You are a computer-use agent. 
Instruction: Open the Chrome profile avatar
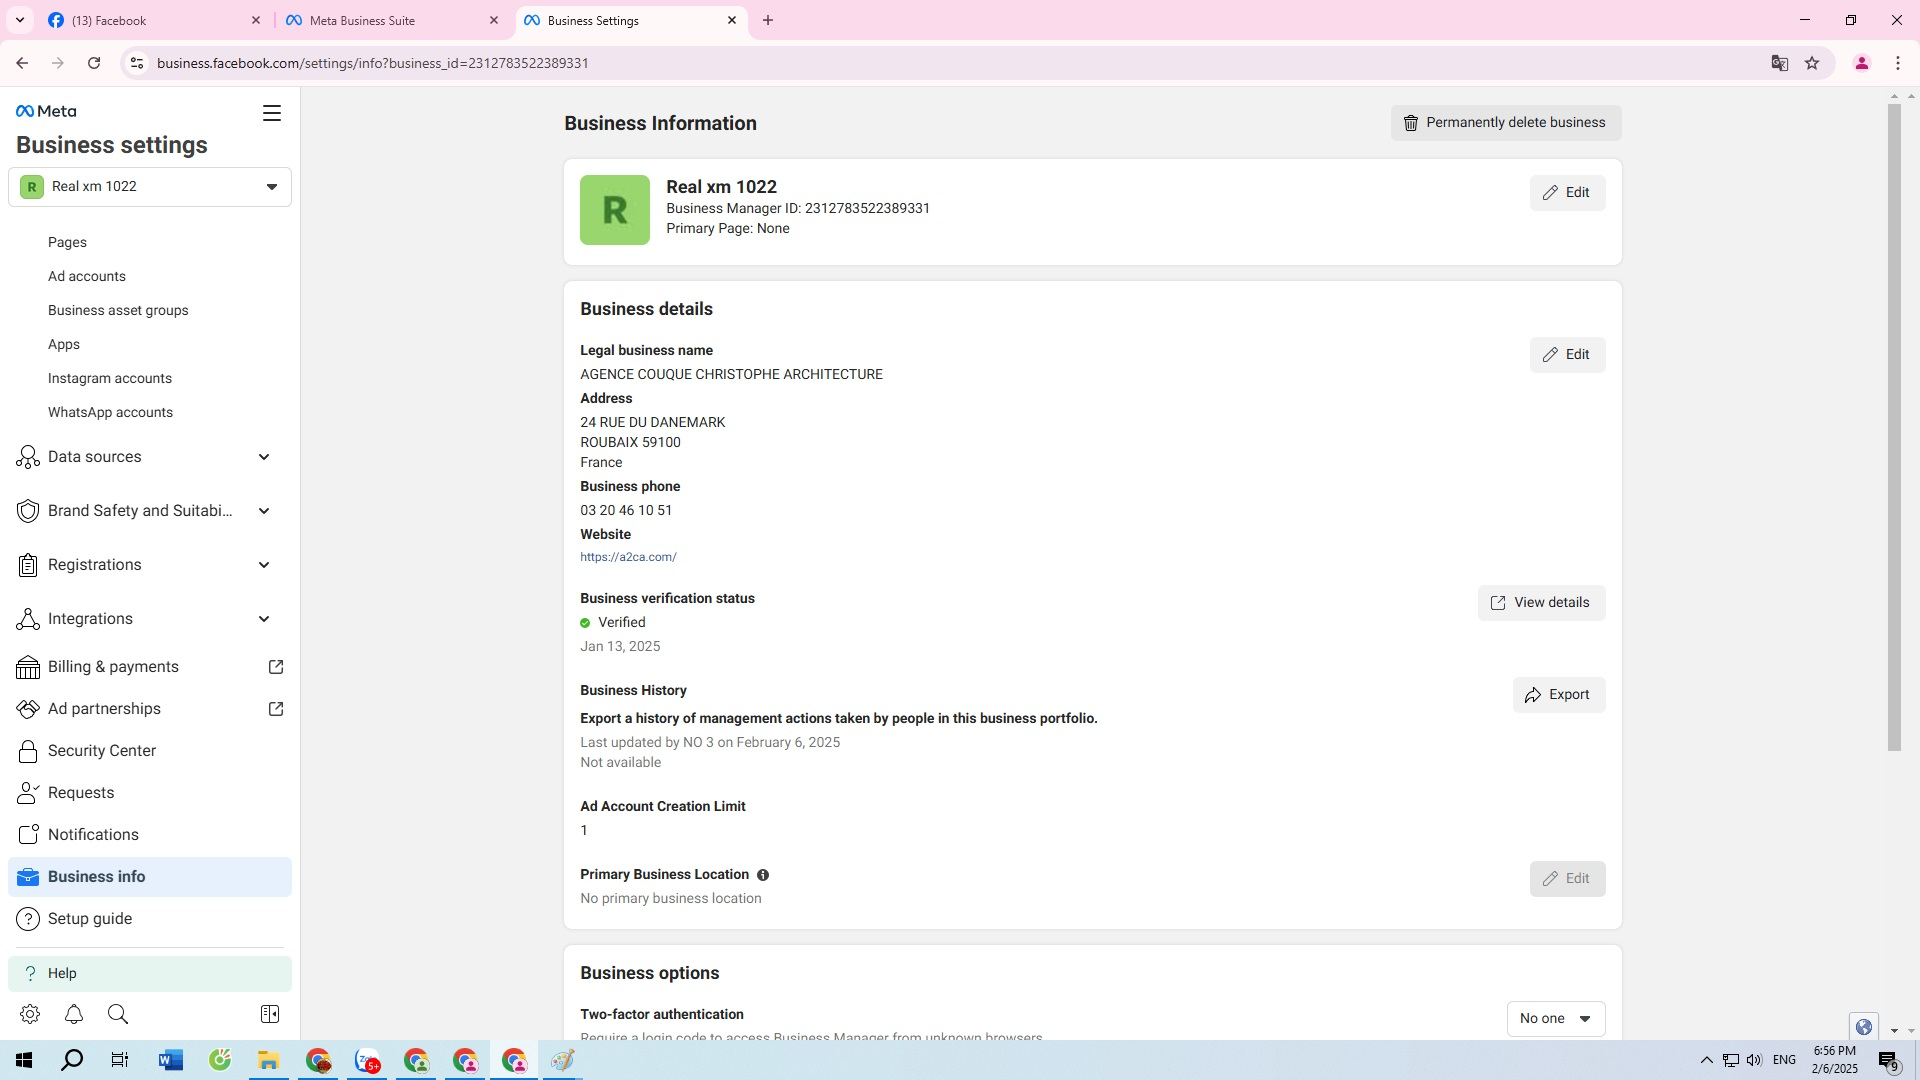click(1862, 63)
